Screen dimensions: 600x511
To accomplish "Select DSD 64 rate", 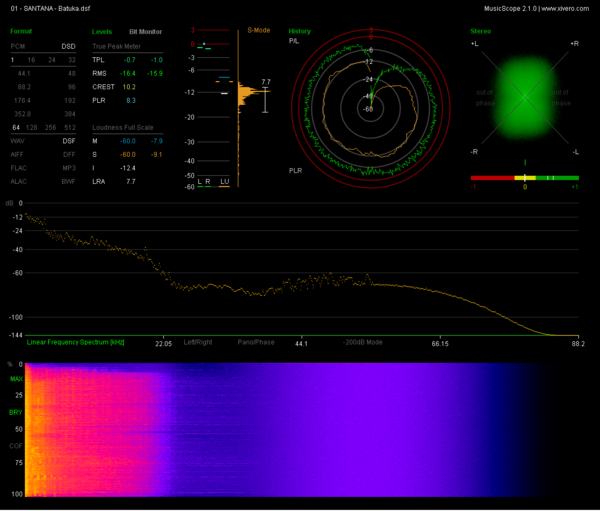I will click(x=16, y=127).
